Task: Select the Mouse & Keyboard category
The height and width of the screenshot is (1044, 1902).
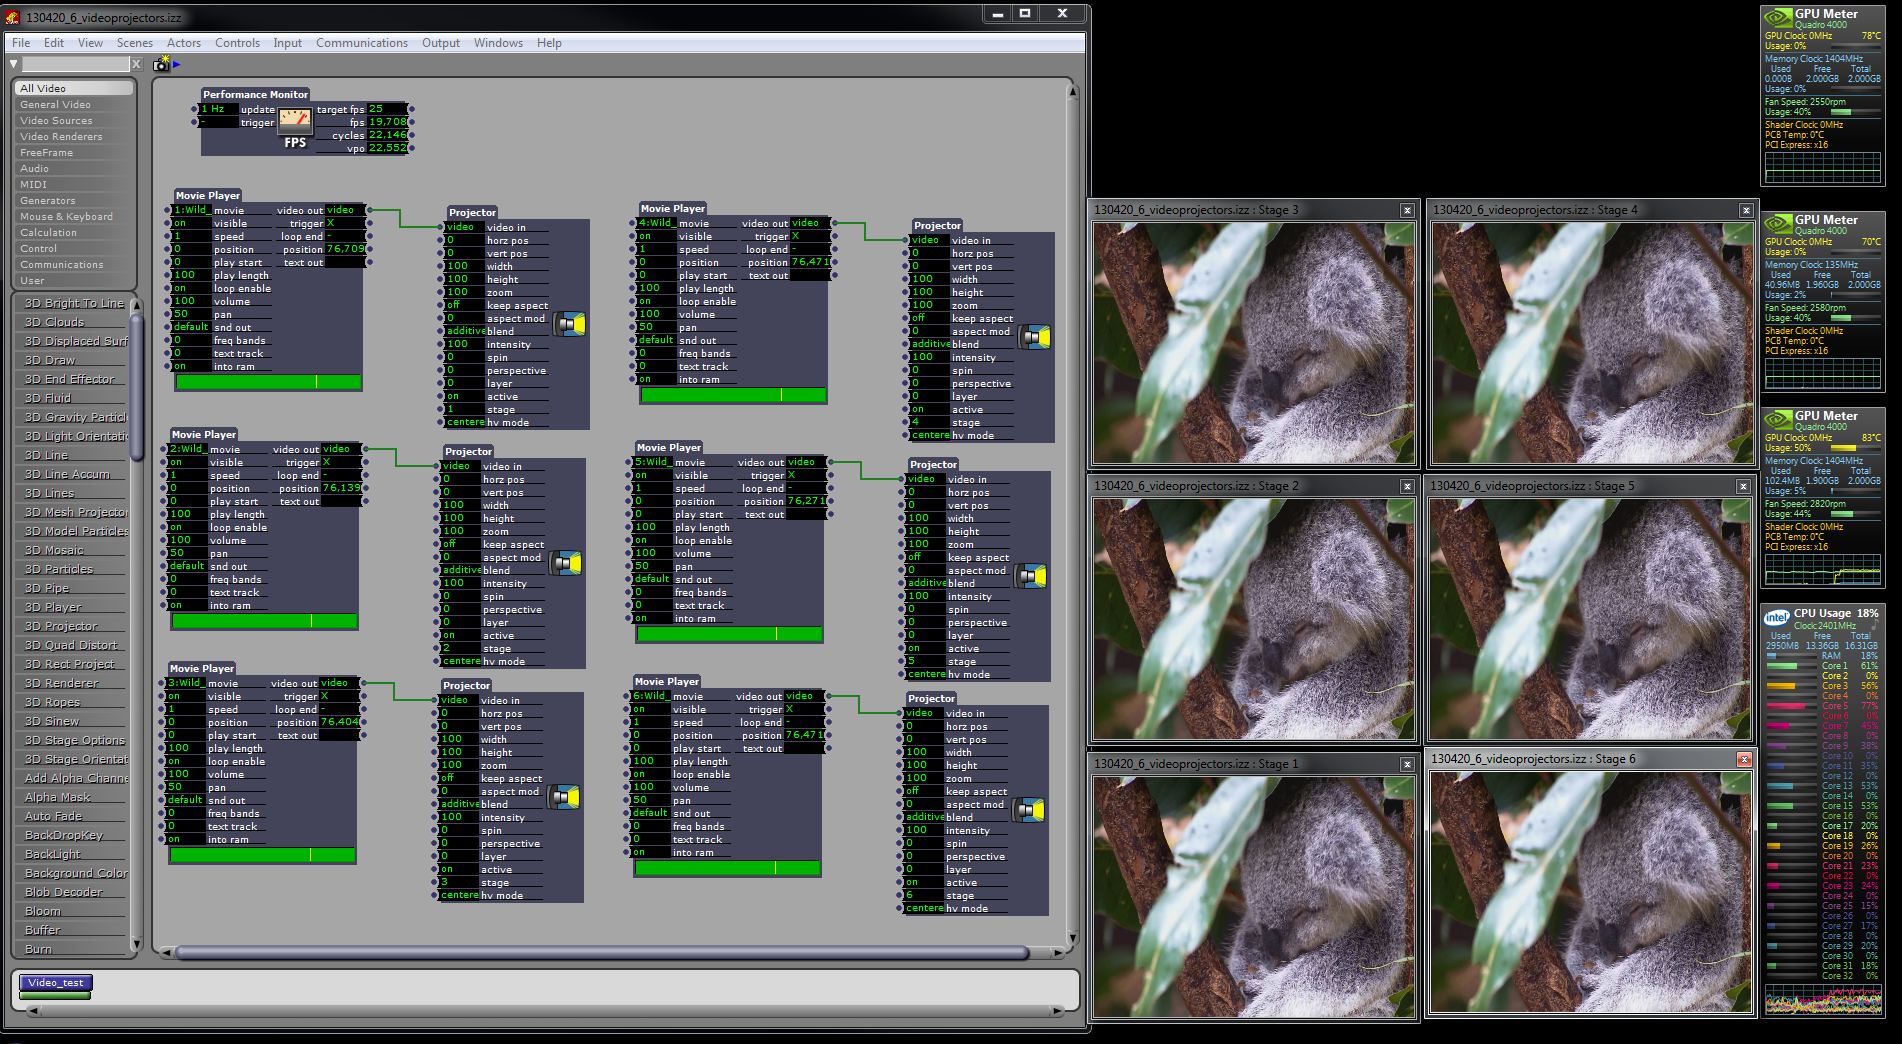Action: click(74, 216)
